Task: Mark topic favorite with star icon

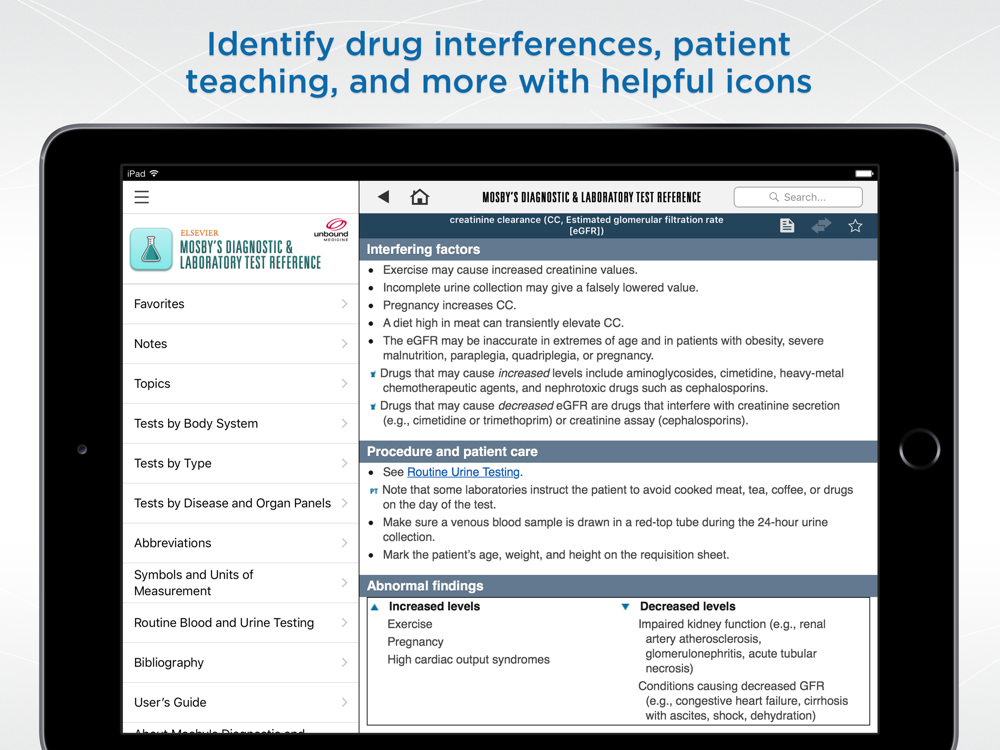Action: 855,226
